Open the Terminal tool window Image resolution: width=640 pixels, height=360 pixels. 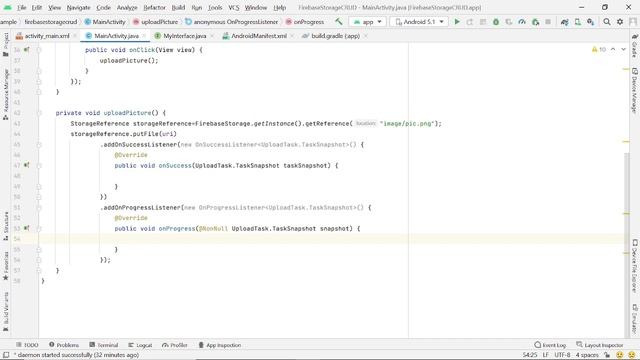104,345
